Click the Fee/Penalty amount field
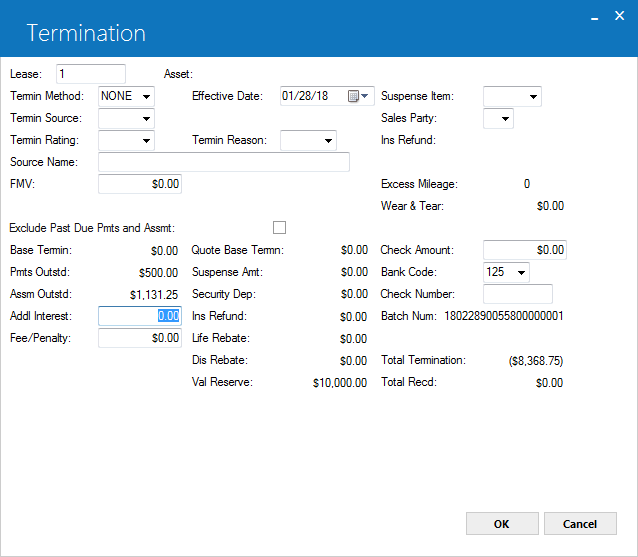The width and height of the screenshot is (638, 557). pos(140,338)
